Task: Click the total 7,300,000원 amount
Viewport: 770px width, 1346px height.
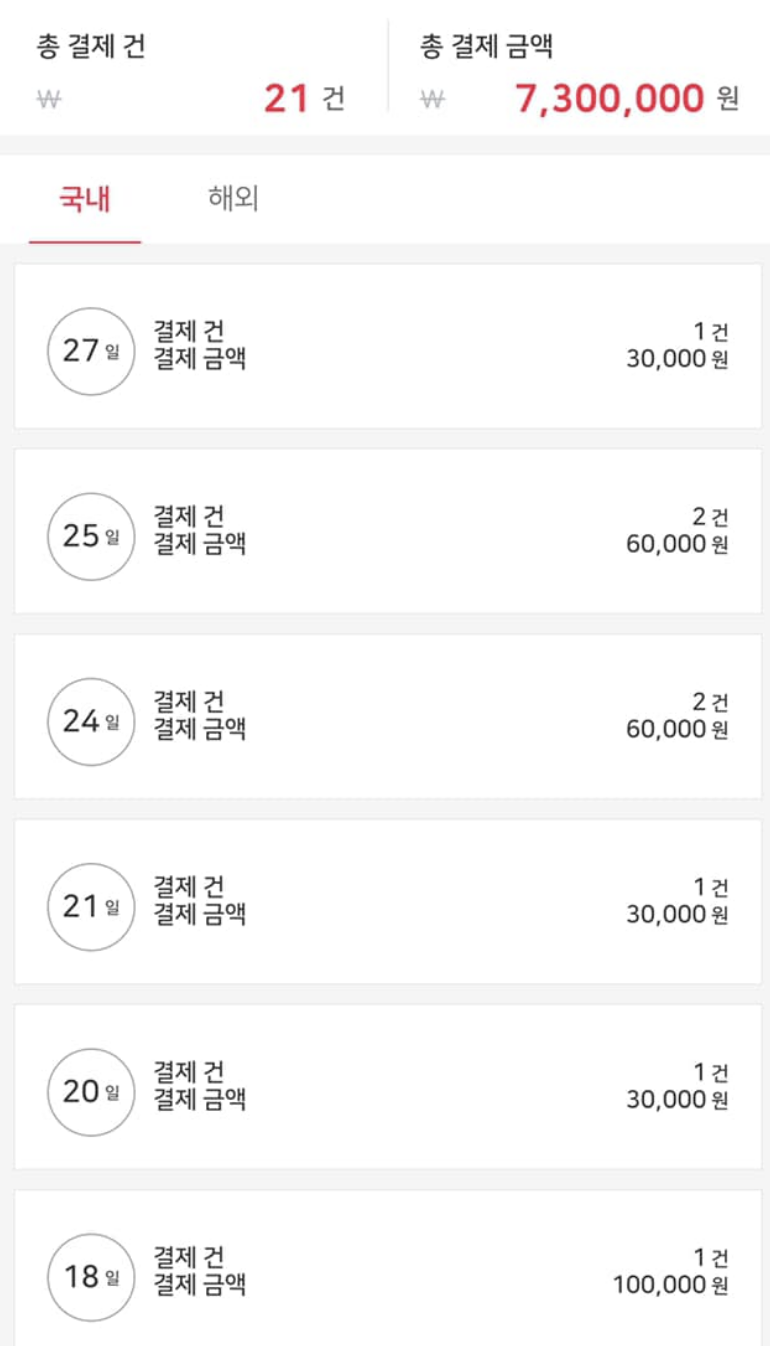Action: (626, 99)
